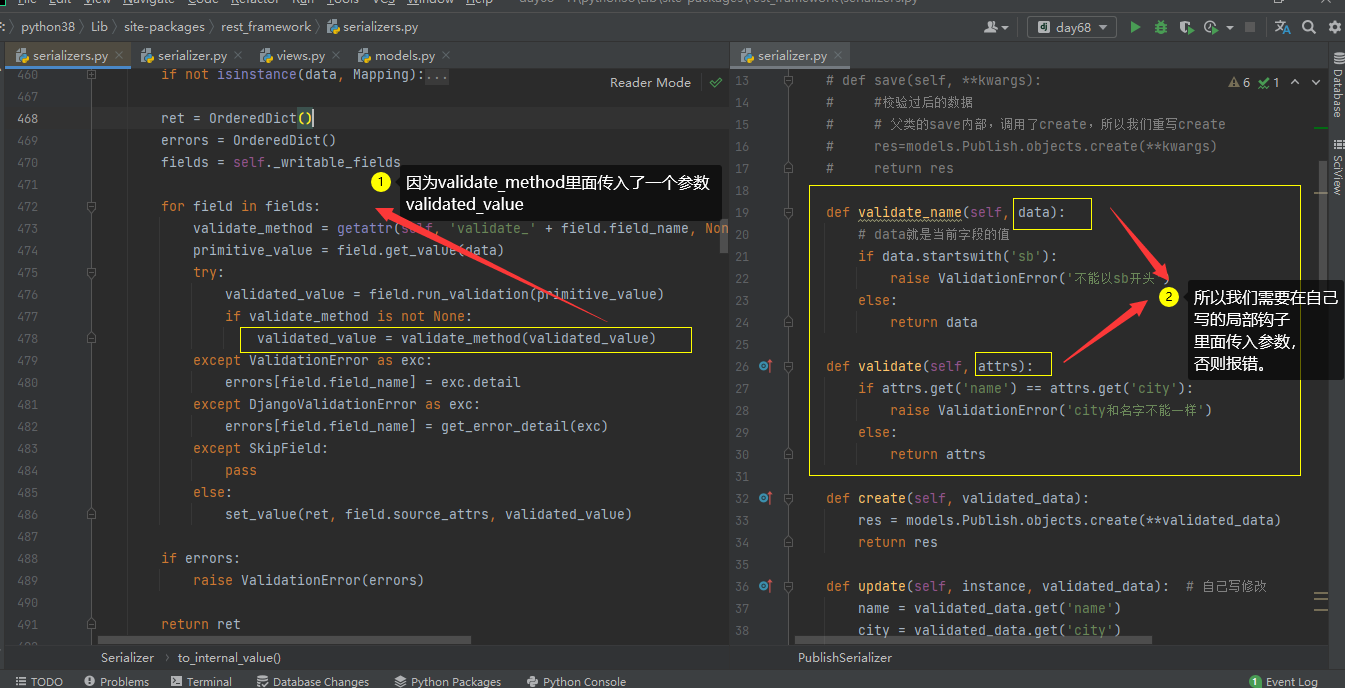Click the folded ellipsis after Mapping
This screenshot has width=1345, height=688.
click(x=437, y=74)
